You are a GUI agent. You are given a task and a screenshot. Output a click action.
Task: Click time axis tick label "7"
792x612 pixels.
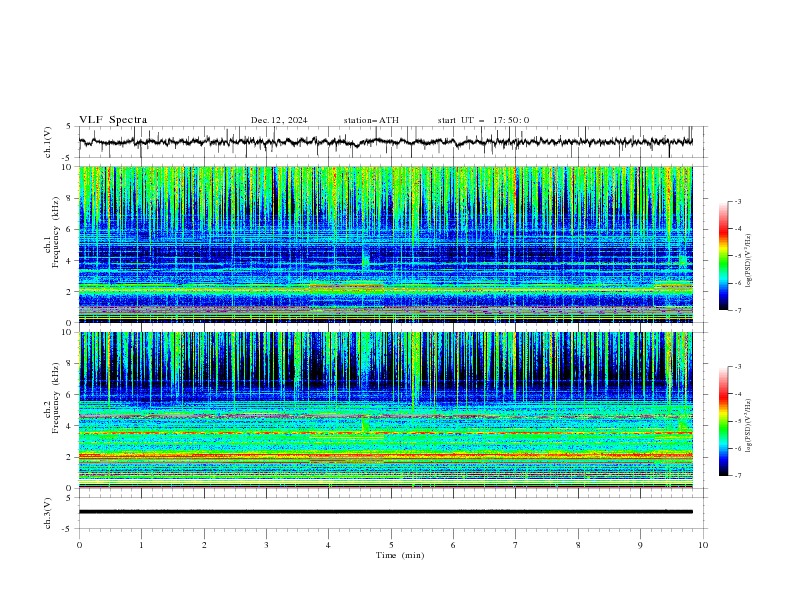[516, 545]
